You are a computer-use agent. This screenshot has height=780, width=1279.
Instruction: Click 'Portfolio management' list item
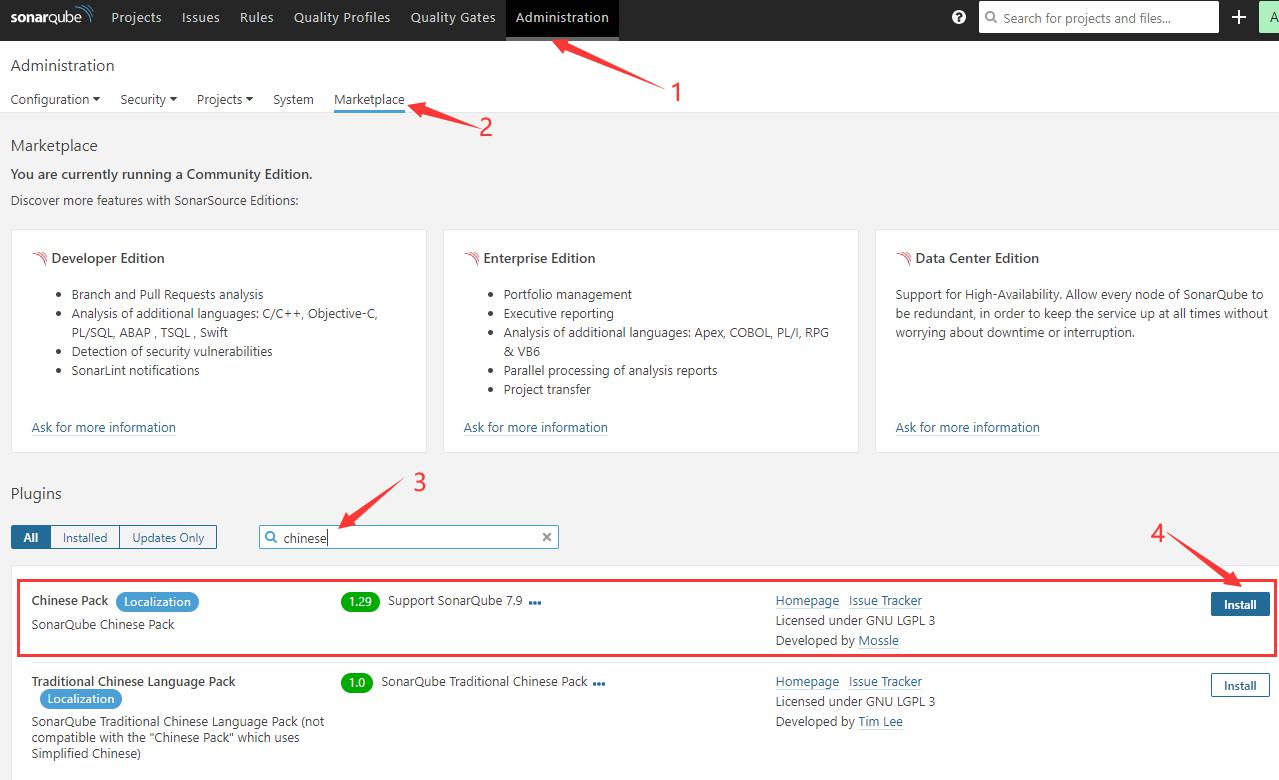pyautogui.click(x=568, y=294)
